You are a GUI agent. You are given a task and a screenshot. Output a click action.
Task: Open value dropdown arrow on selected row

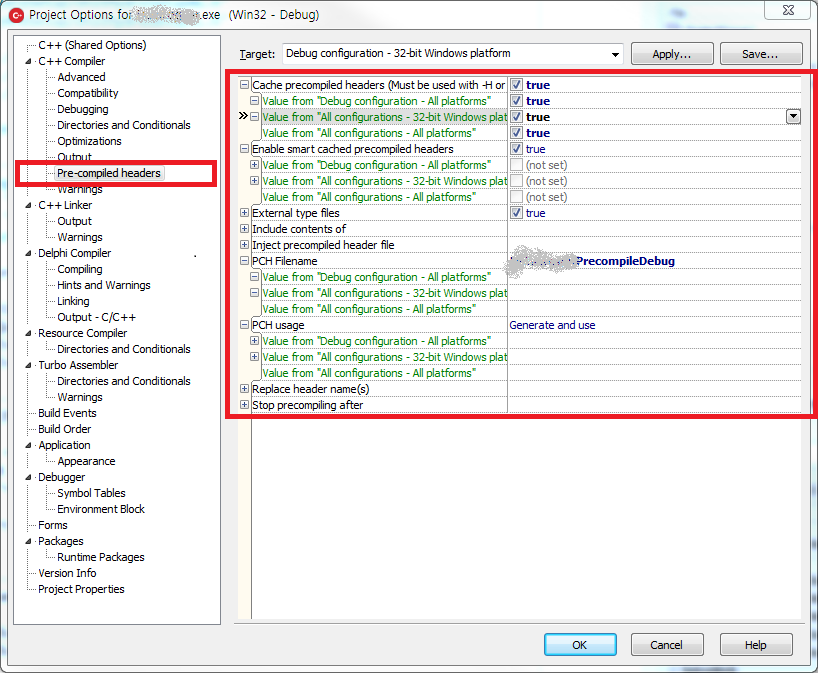pyautogui.click(x=793, y=117)
